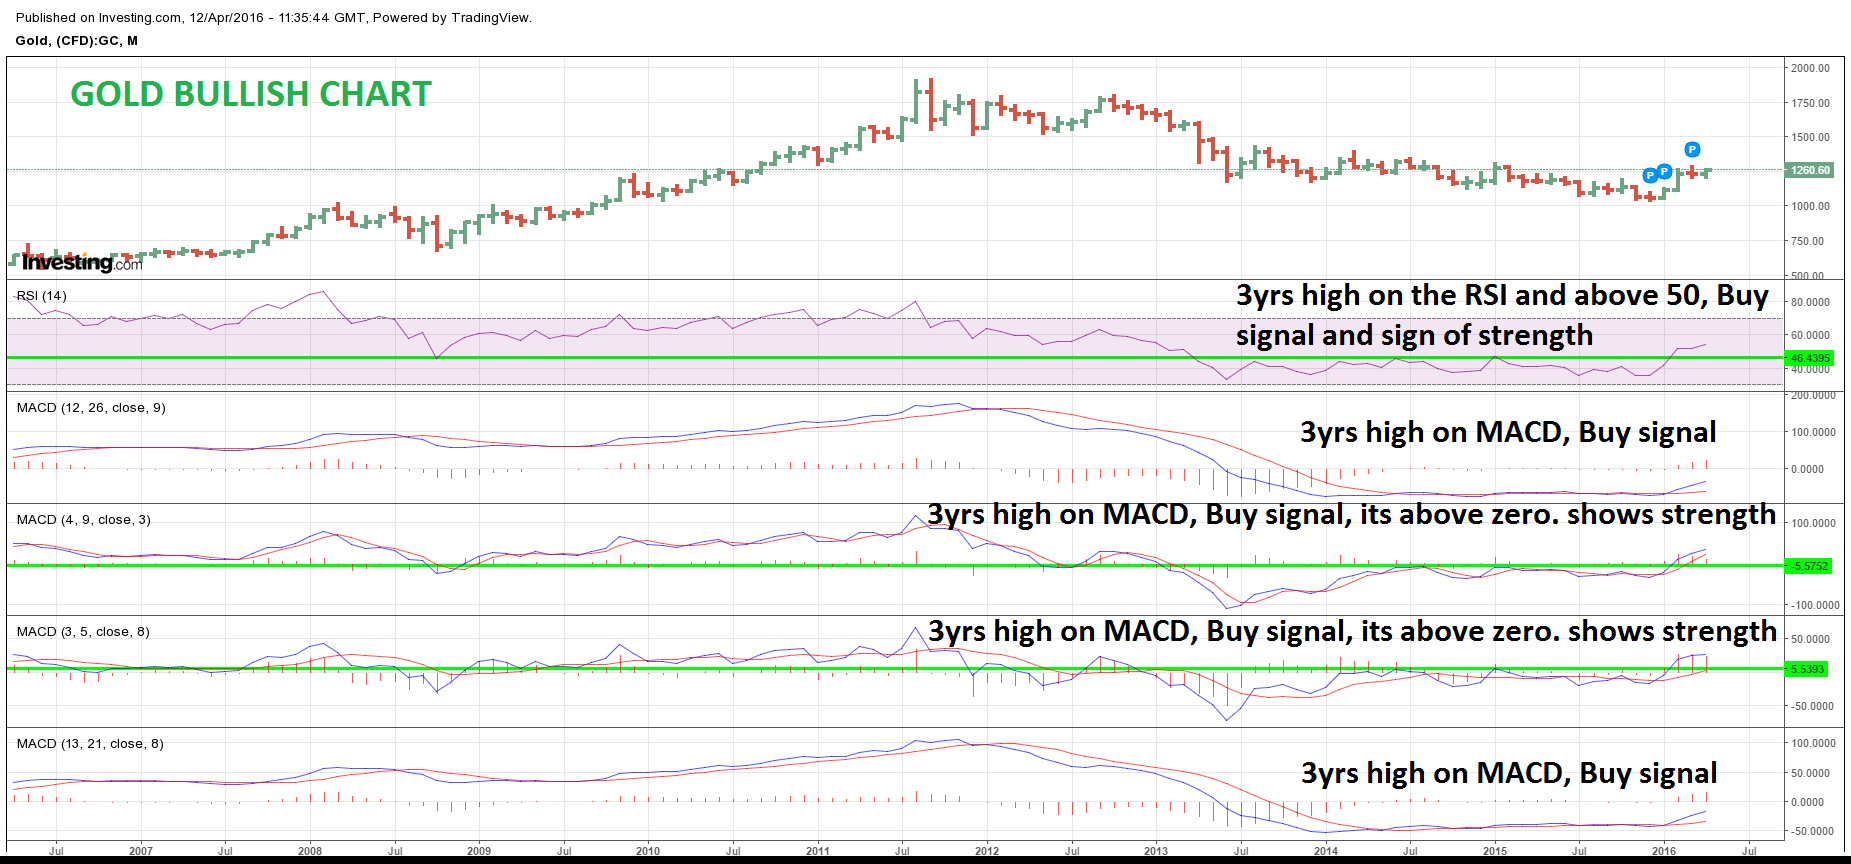1851x864 pixels.
Task: Click the 2014 label on the time axis
Action: coord(1326,851)
